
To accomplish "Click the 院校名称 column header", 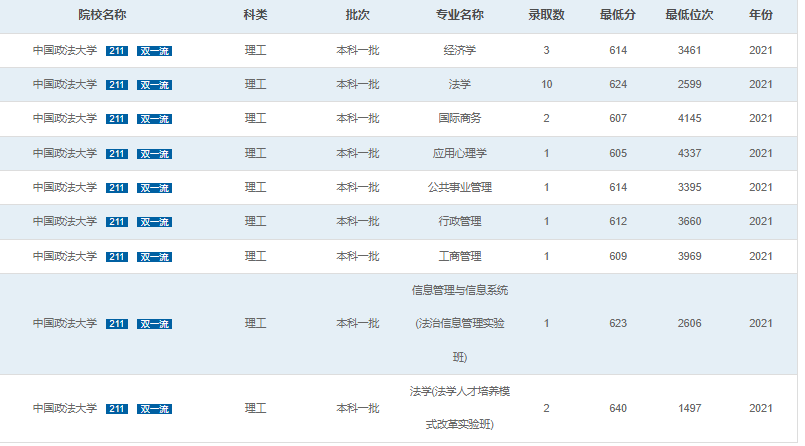I will point(102,15).
